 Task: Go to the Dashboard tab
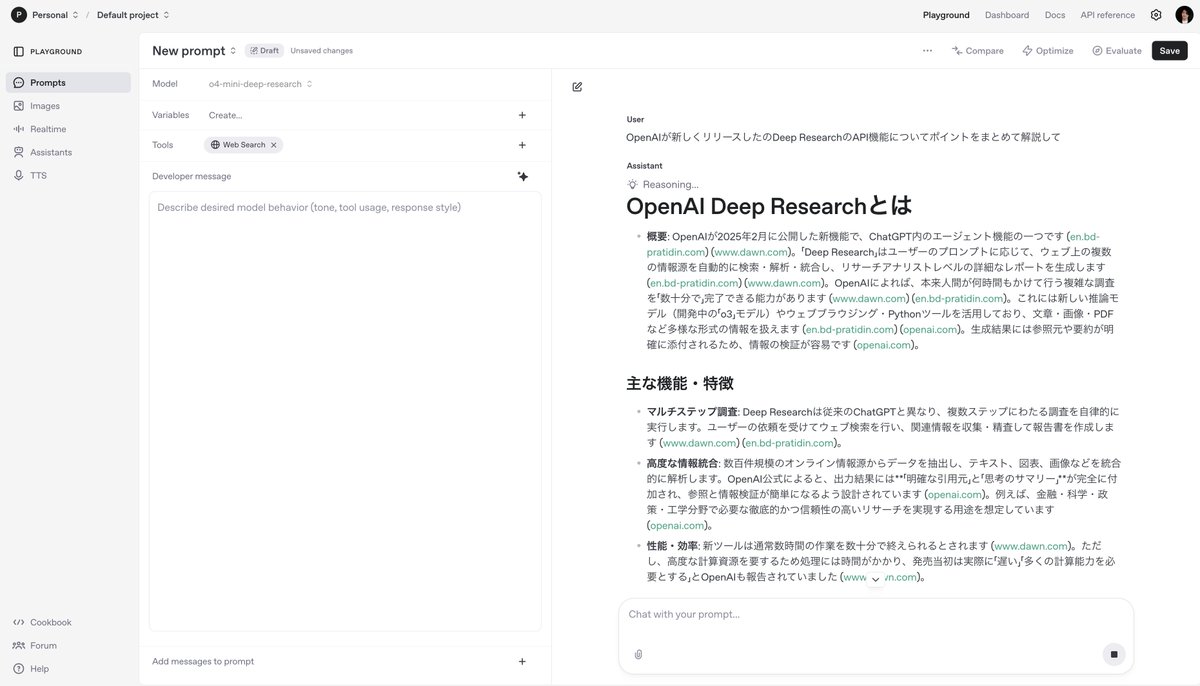point(1007,15)
